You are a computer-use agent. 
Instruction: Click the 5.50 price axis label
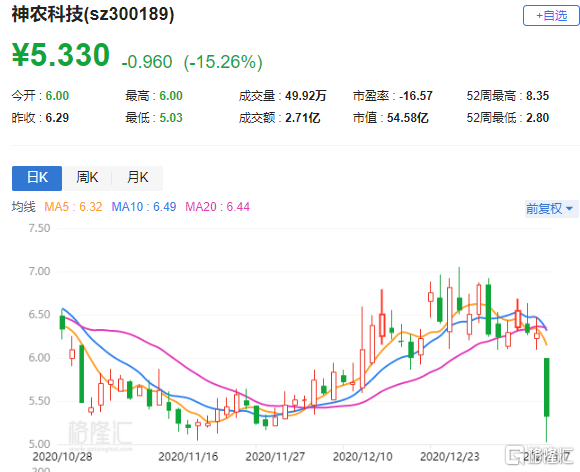click(x=39, y=401)
